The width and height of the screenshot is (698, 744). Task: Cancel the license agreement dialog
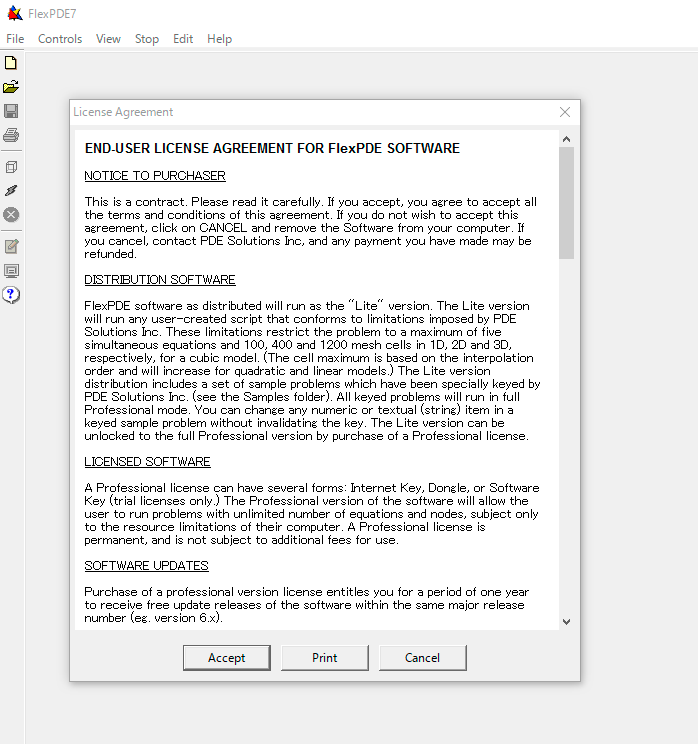[x=422, y=657]
